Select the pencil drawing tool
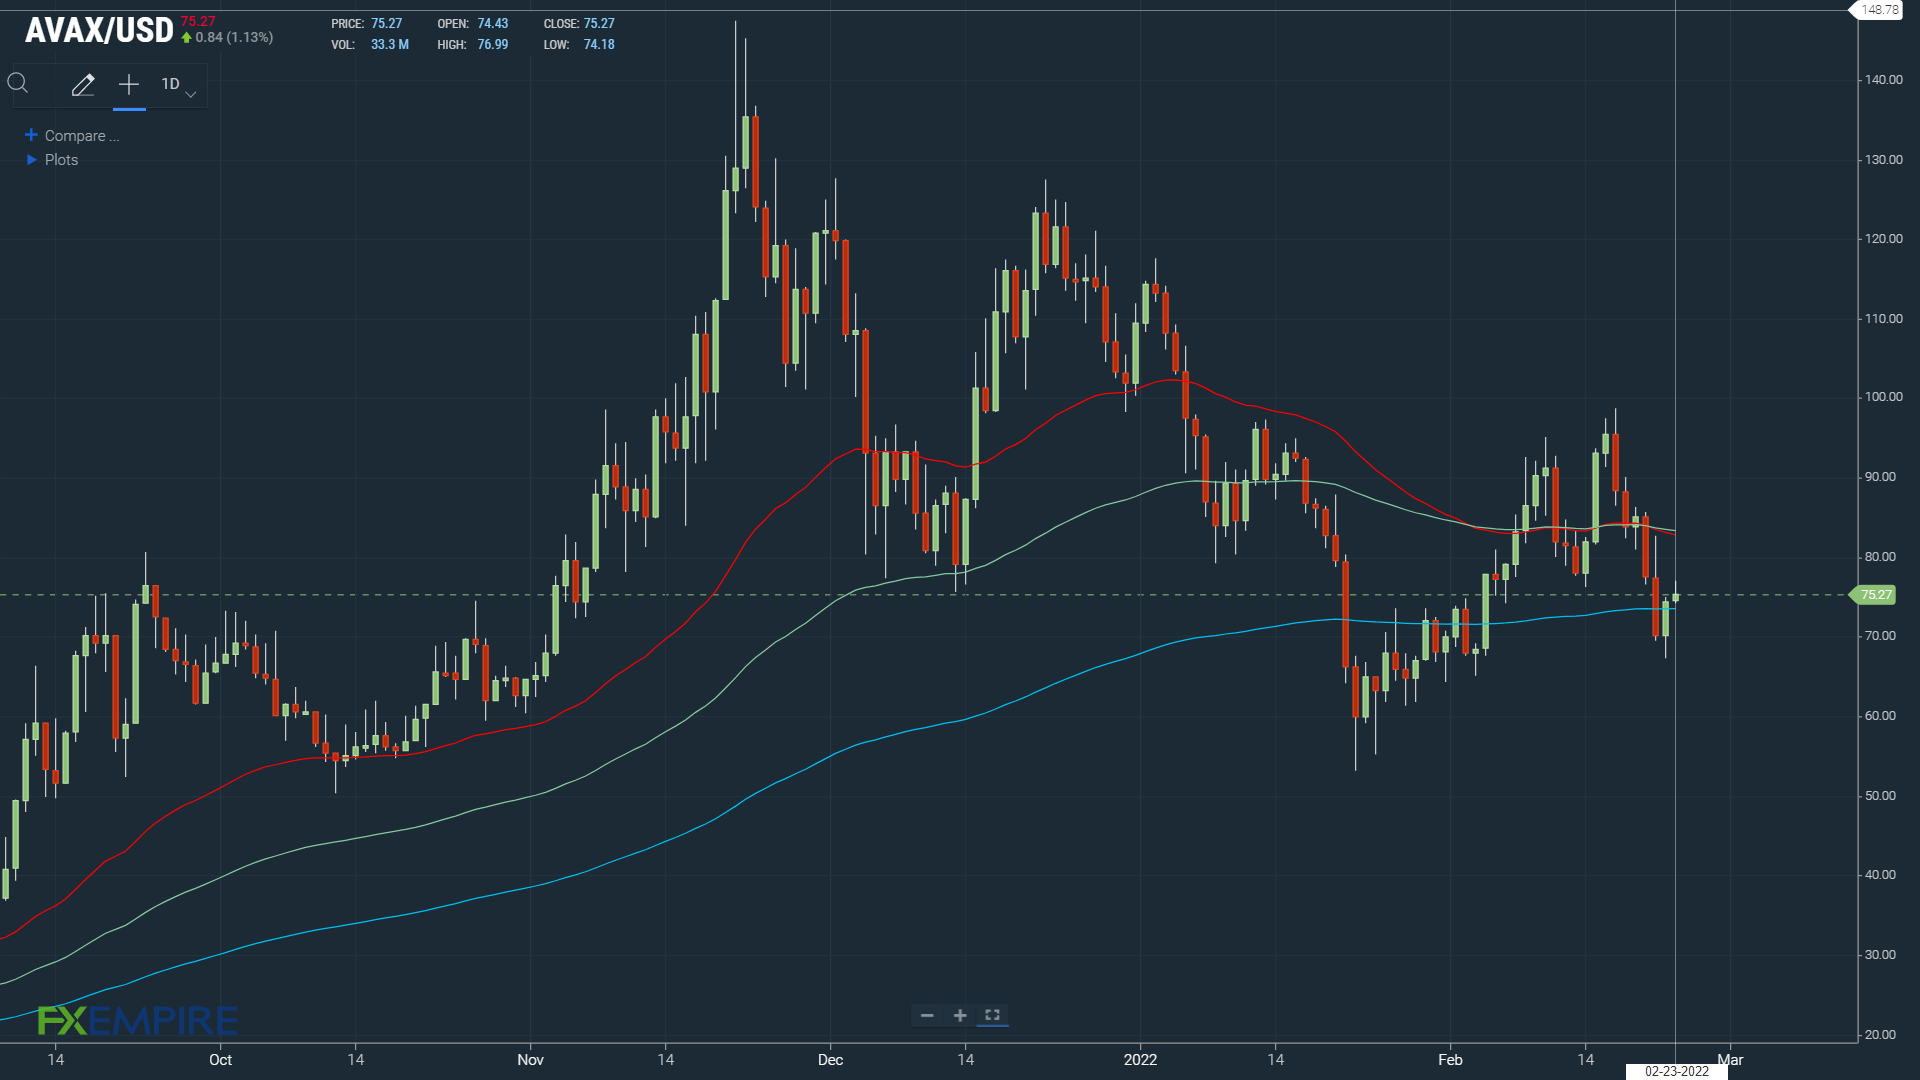1920x1080 pixels. (83, 85)
